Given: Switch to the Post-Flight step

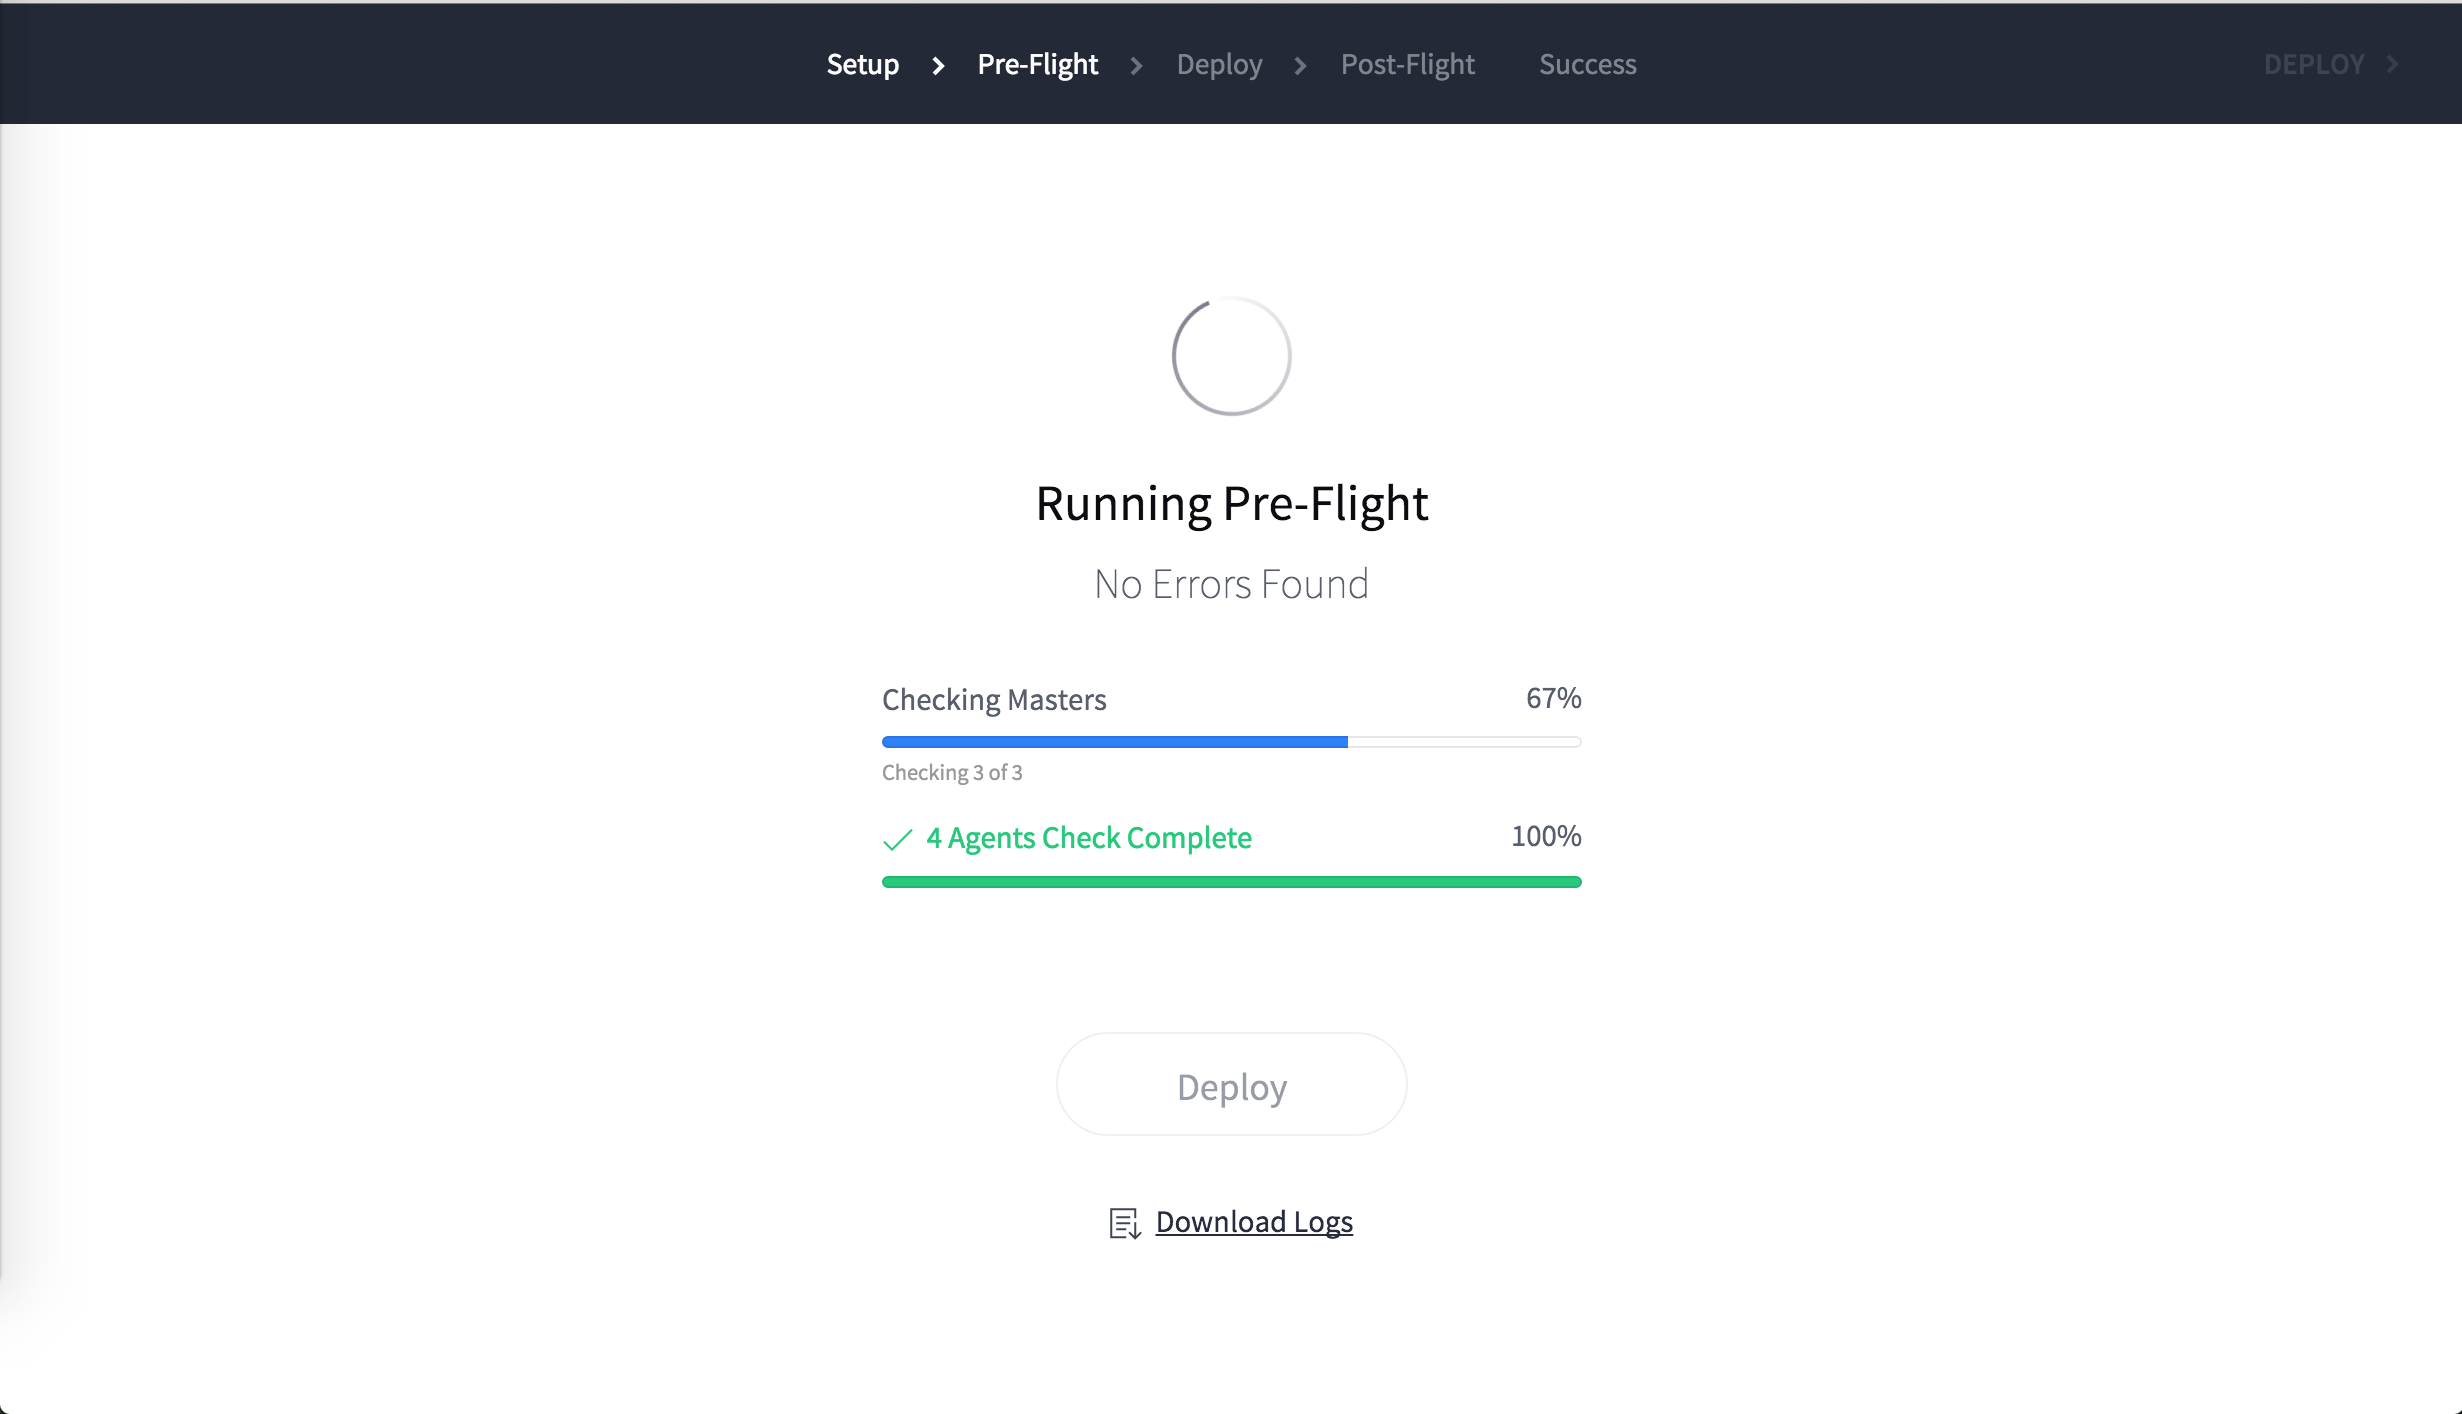Looking at the screenshot, I should [1407, 65].
